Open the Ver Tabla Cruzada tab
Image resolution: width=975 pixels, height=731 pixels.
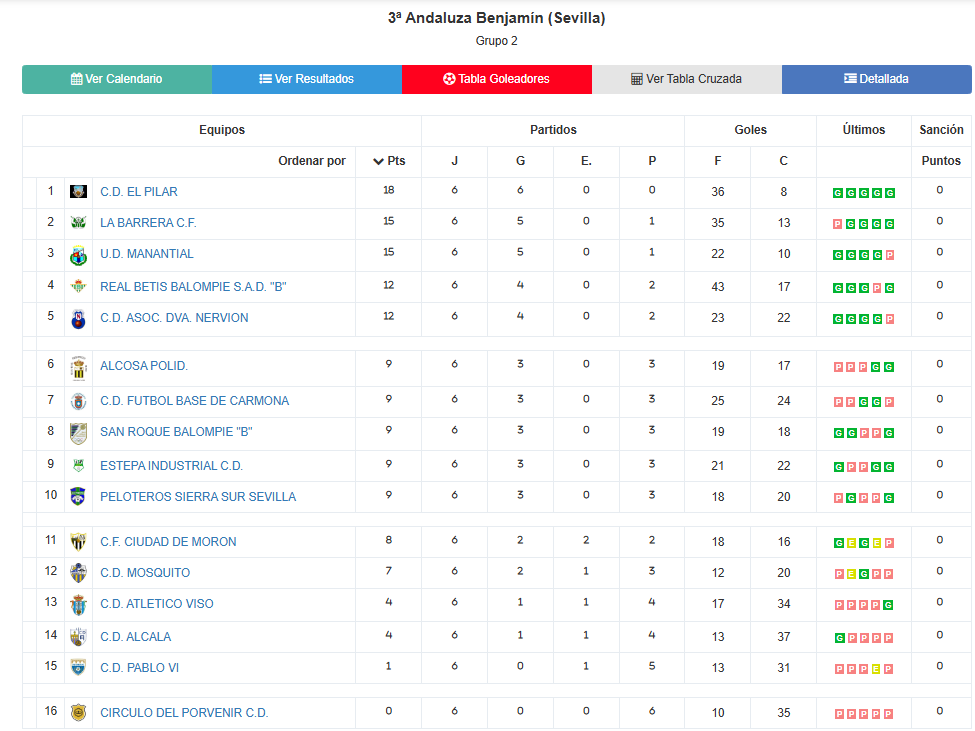pyautogui.click(x=686, y=79)
